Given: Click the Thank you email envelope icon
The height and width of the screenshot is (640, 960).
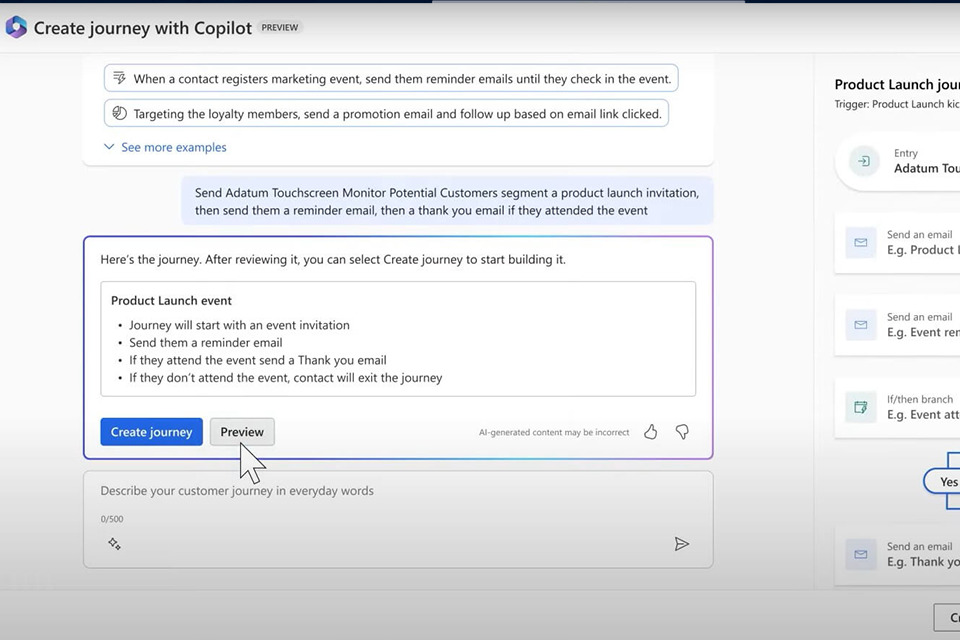Looking at the screenshot, I should pyautogui.click(x=860, y=554).
